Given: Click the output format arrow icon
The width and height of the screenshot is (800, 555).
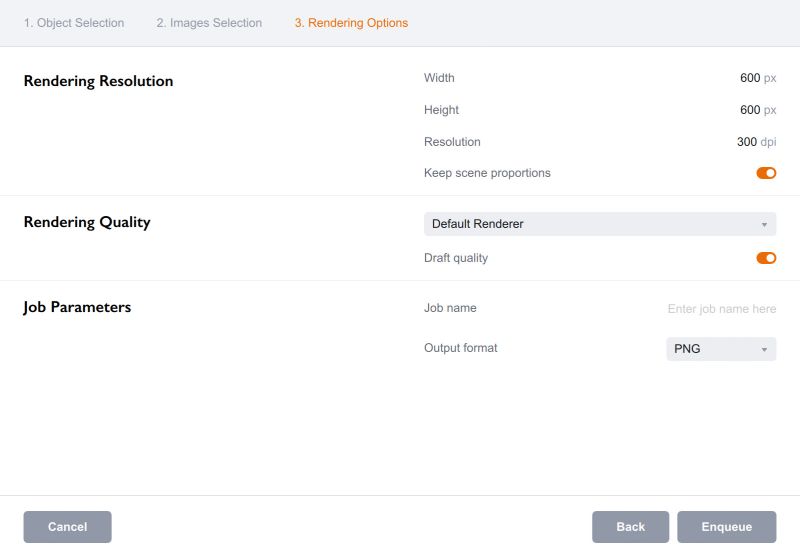Looking at the screenshot, I should 764,350.
